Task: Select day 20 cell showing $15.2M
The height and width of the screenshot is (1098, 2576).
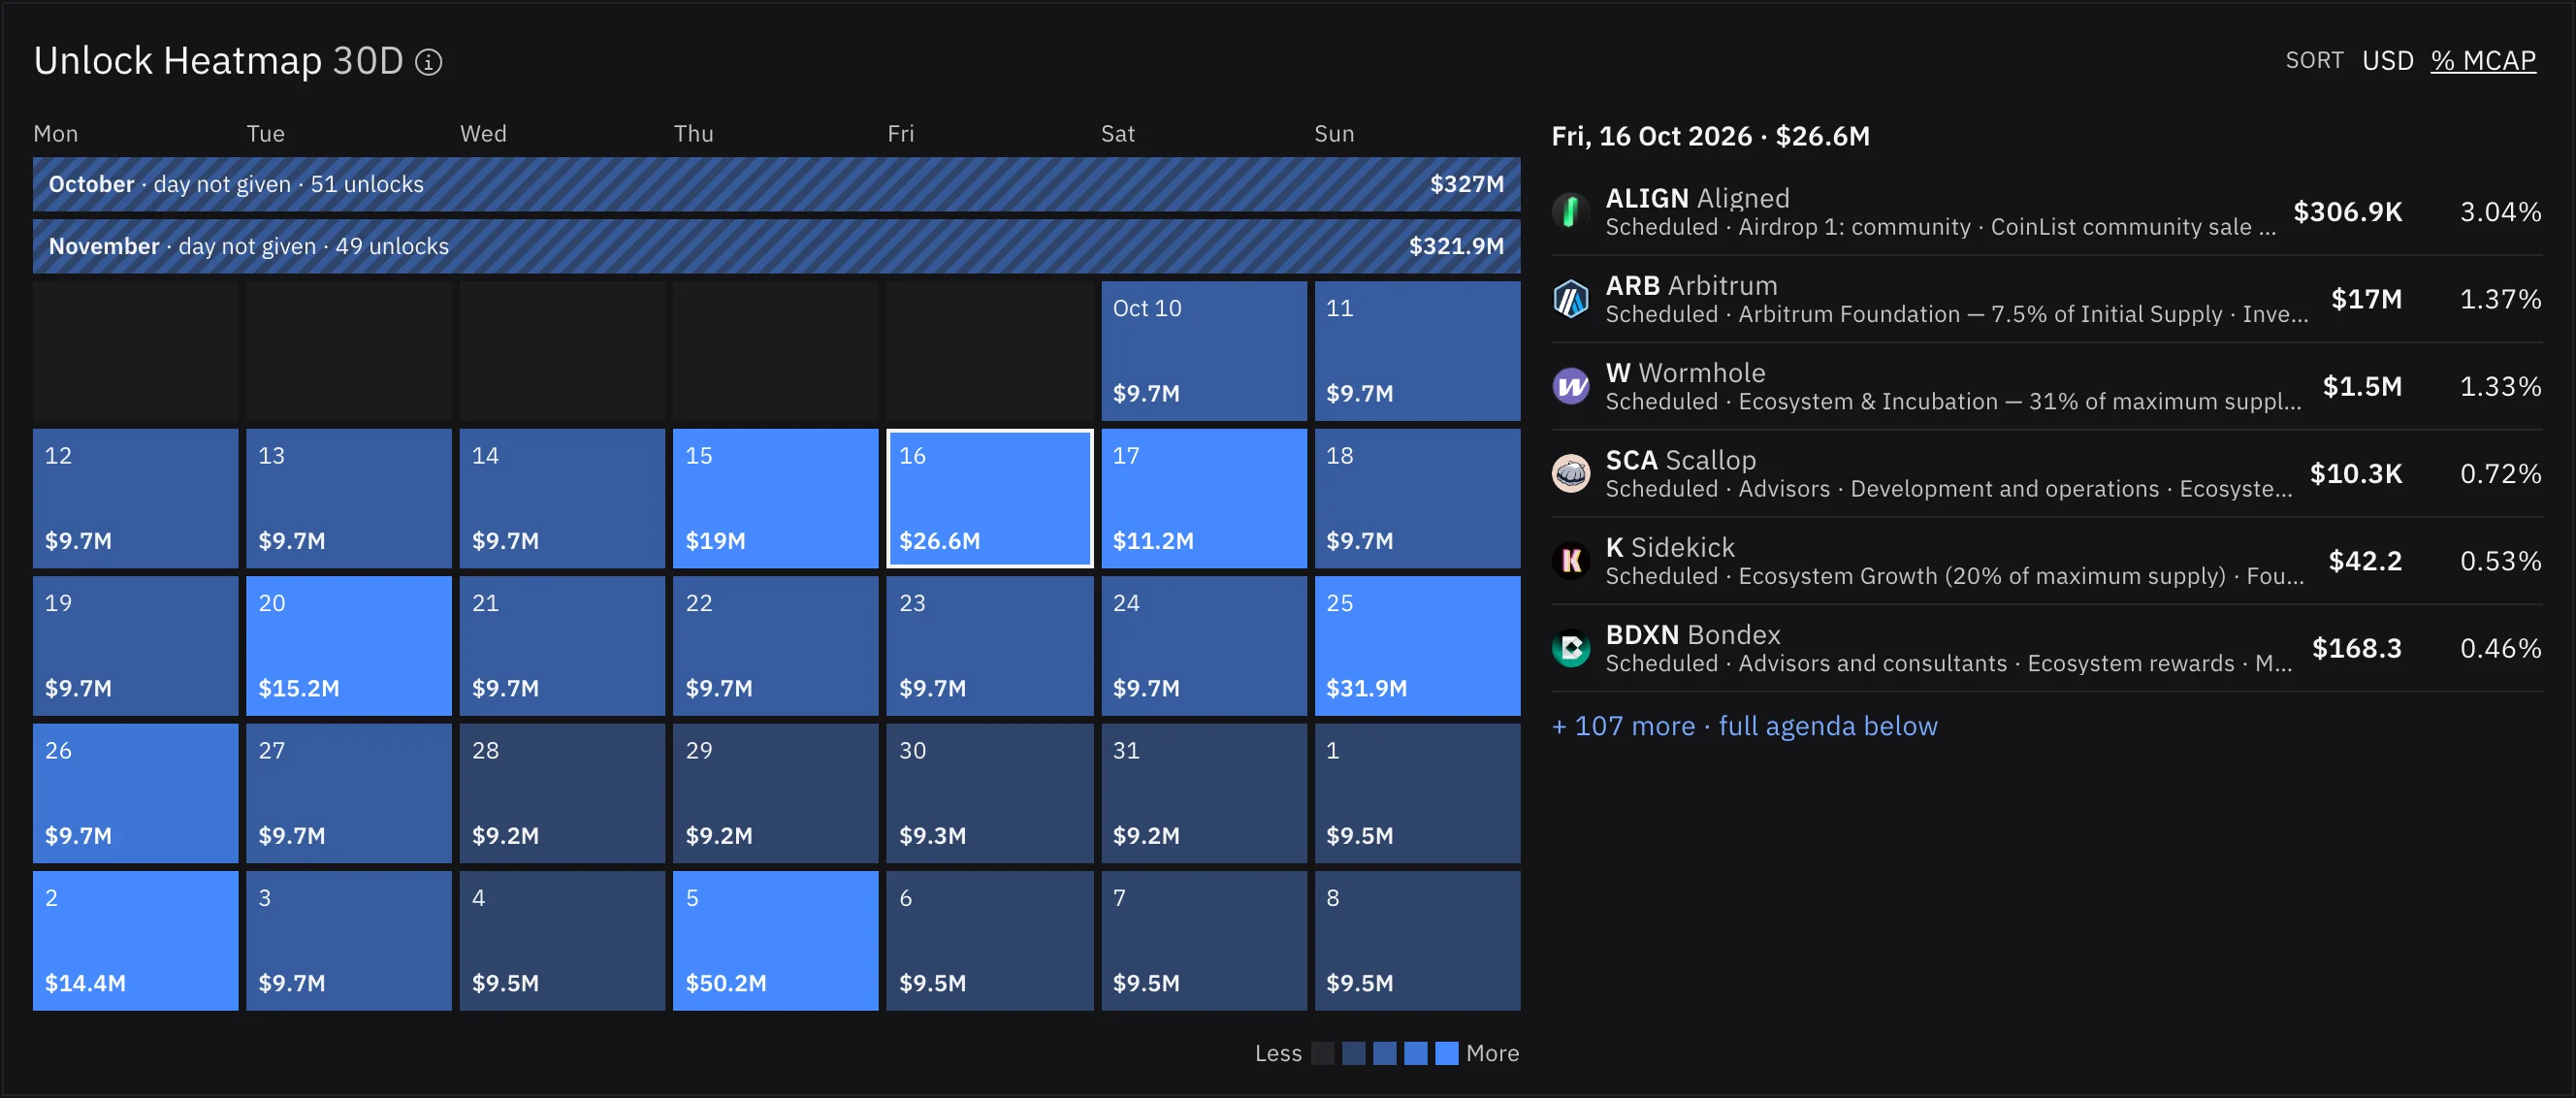Action: [x=348, y=645]
